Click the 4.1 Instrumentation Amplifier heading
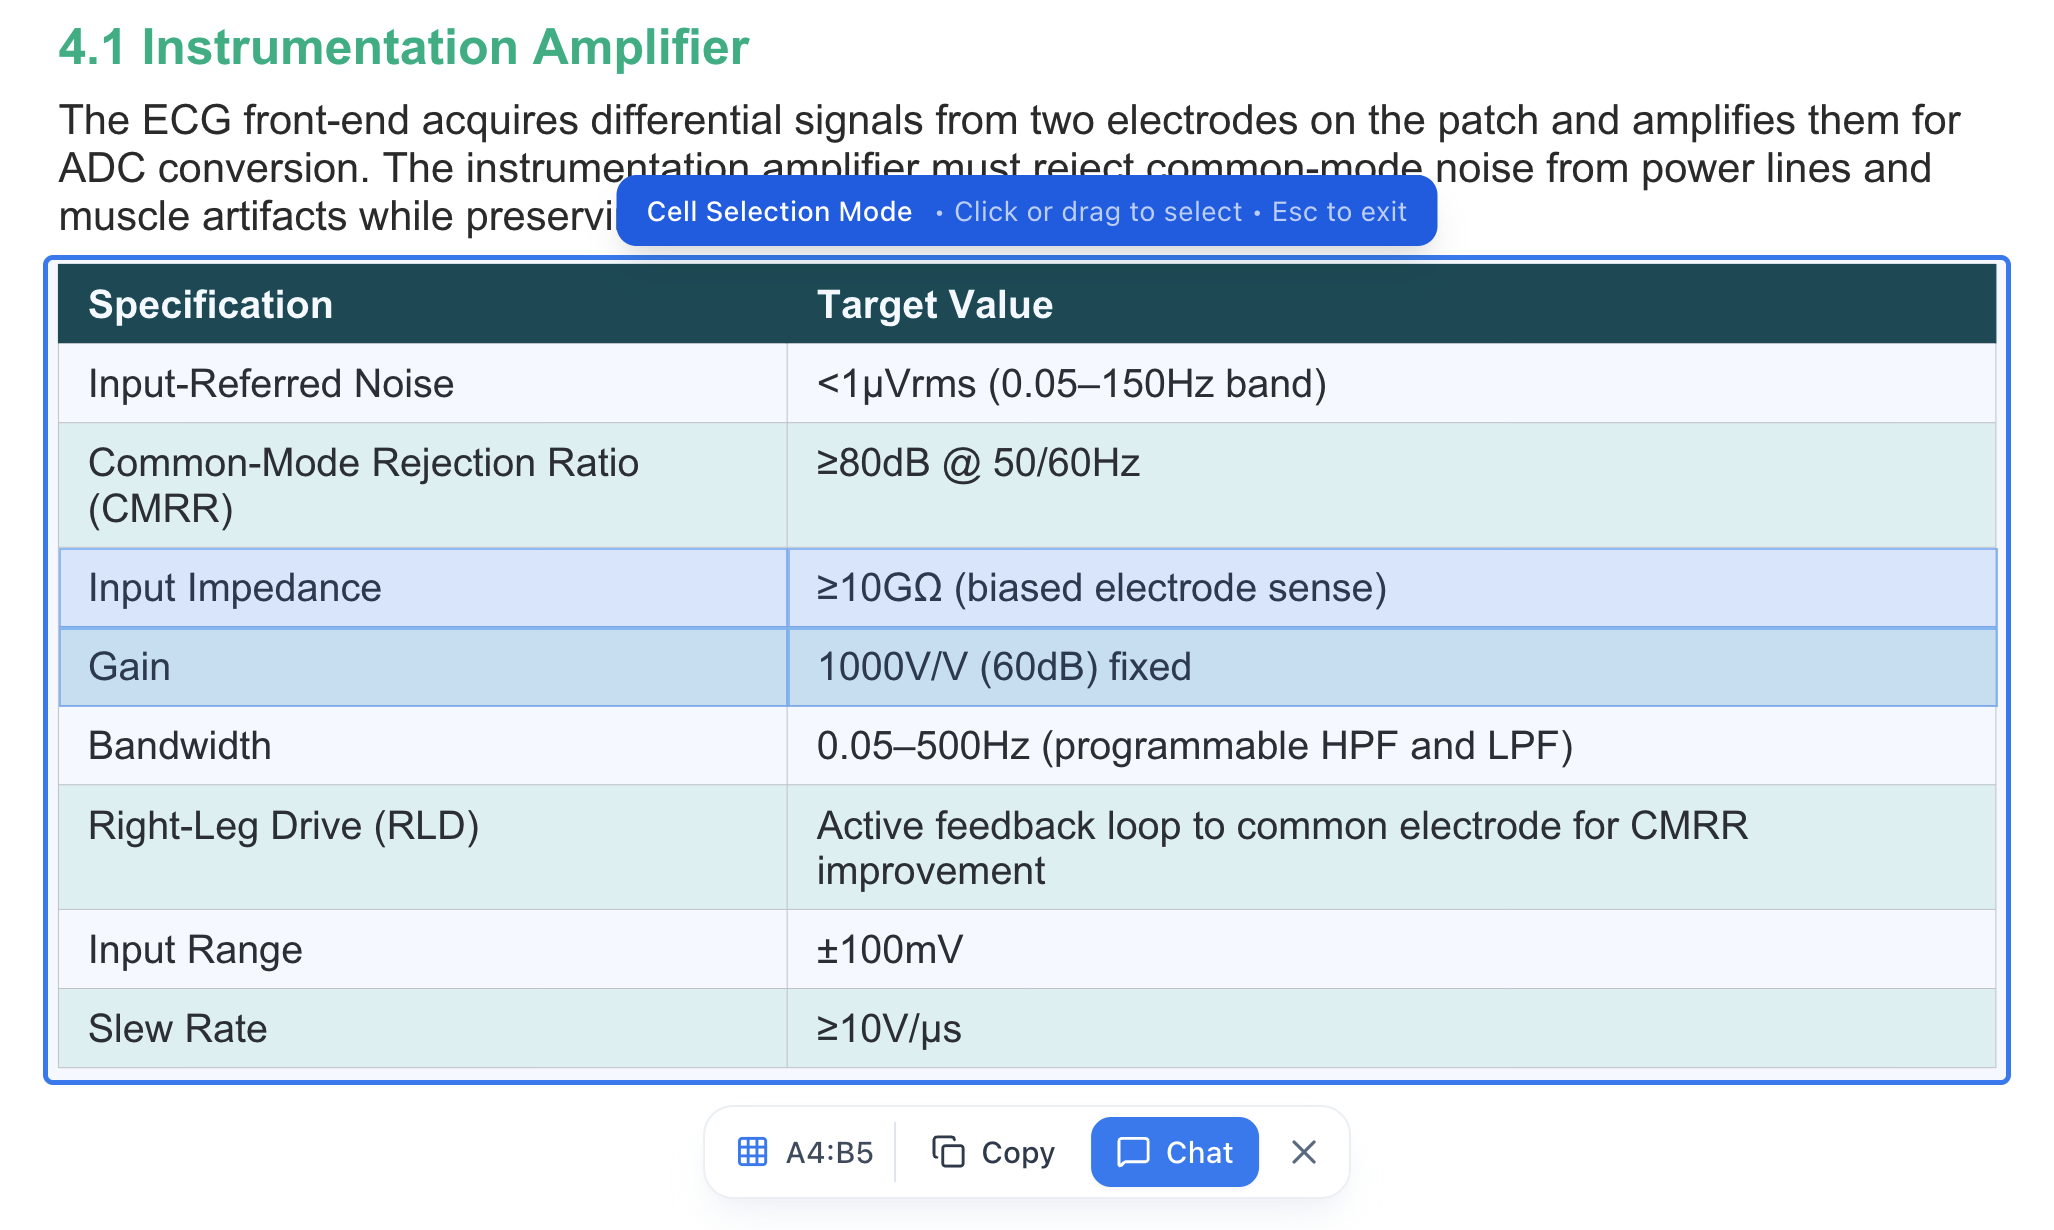2054x1230 pixels. (402, 46)
